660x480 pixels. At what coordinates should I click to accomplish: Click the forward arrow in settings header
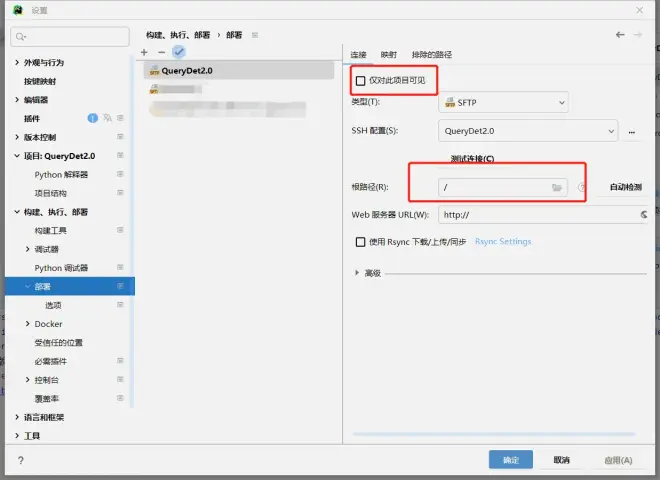point(638,35)
